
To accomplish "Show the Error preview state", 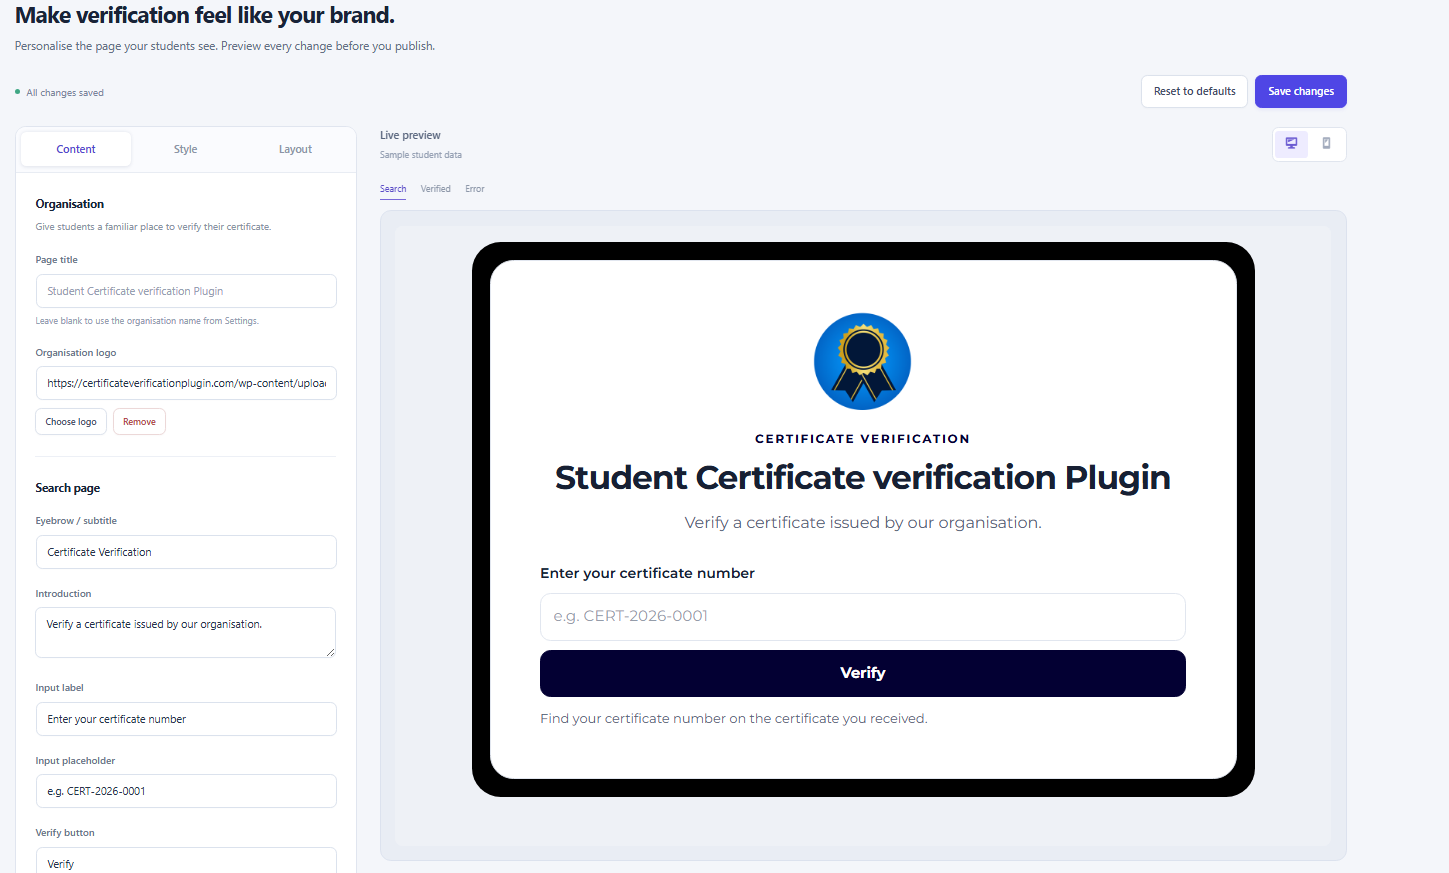I will (x=475, y=189).
